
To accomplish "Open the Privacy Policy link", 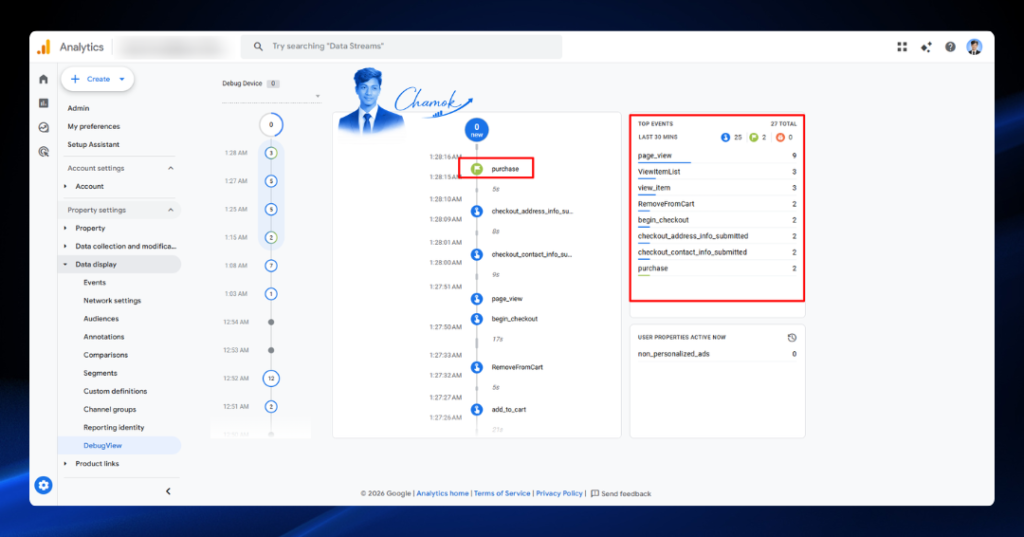I will point(559,494).
